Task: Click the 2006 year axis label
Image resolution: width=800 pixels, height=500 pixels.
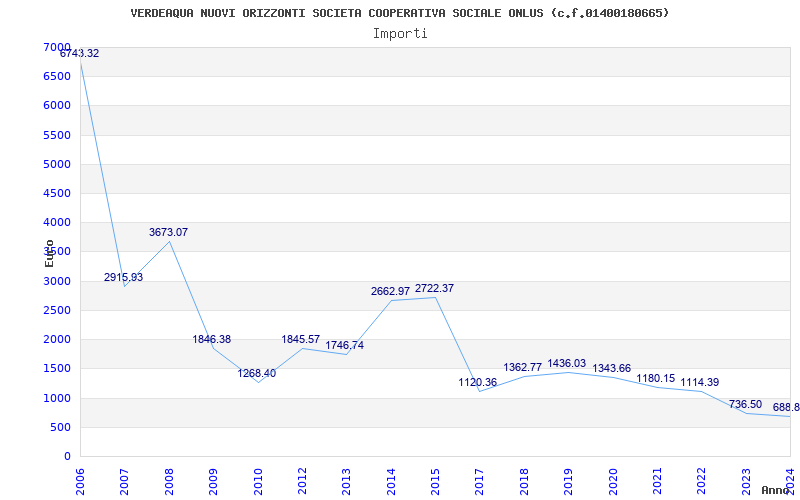Action: [80, 481]
